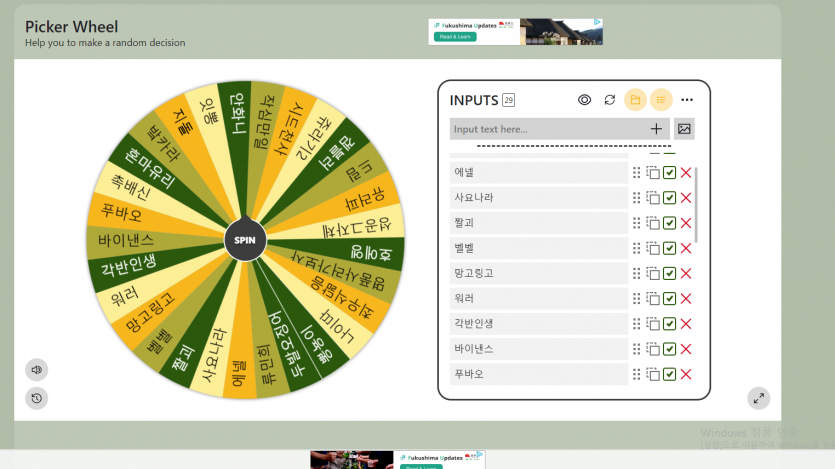Delete the 벨벨 input
This screenshot has height=469, width=835.
click(x=686, y=248)
